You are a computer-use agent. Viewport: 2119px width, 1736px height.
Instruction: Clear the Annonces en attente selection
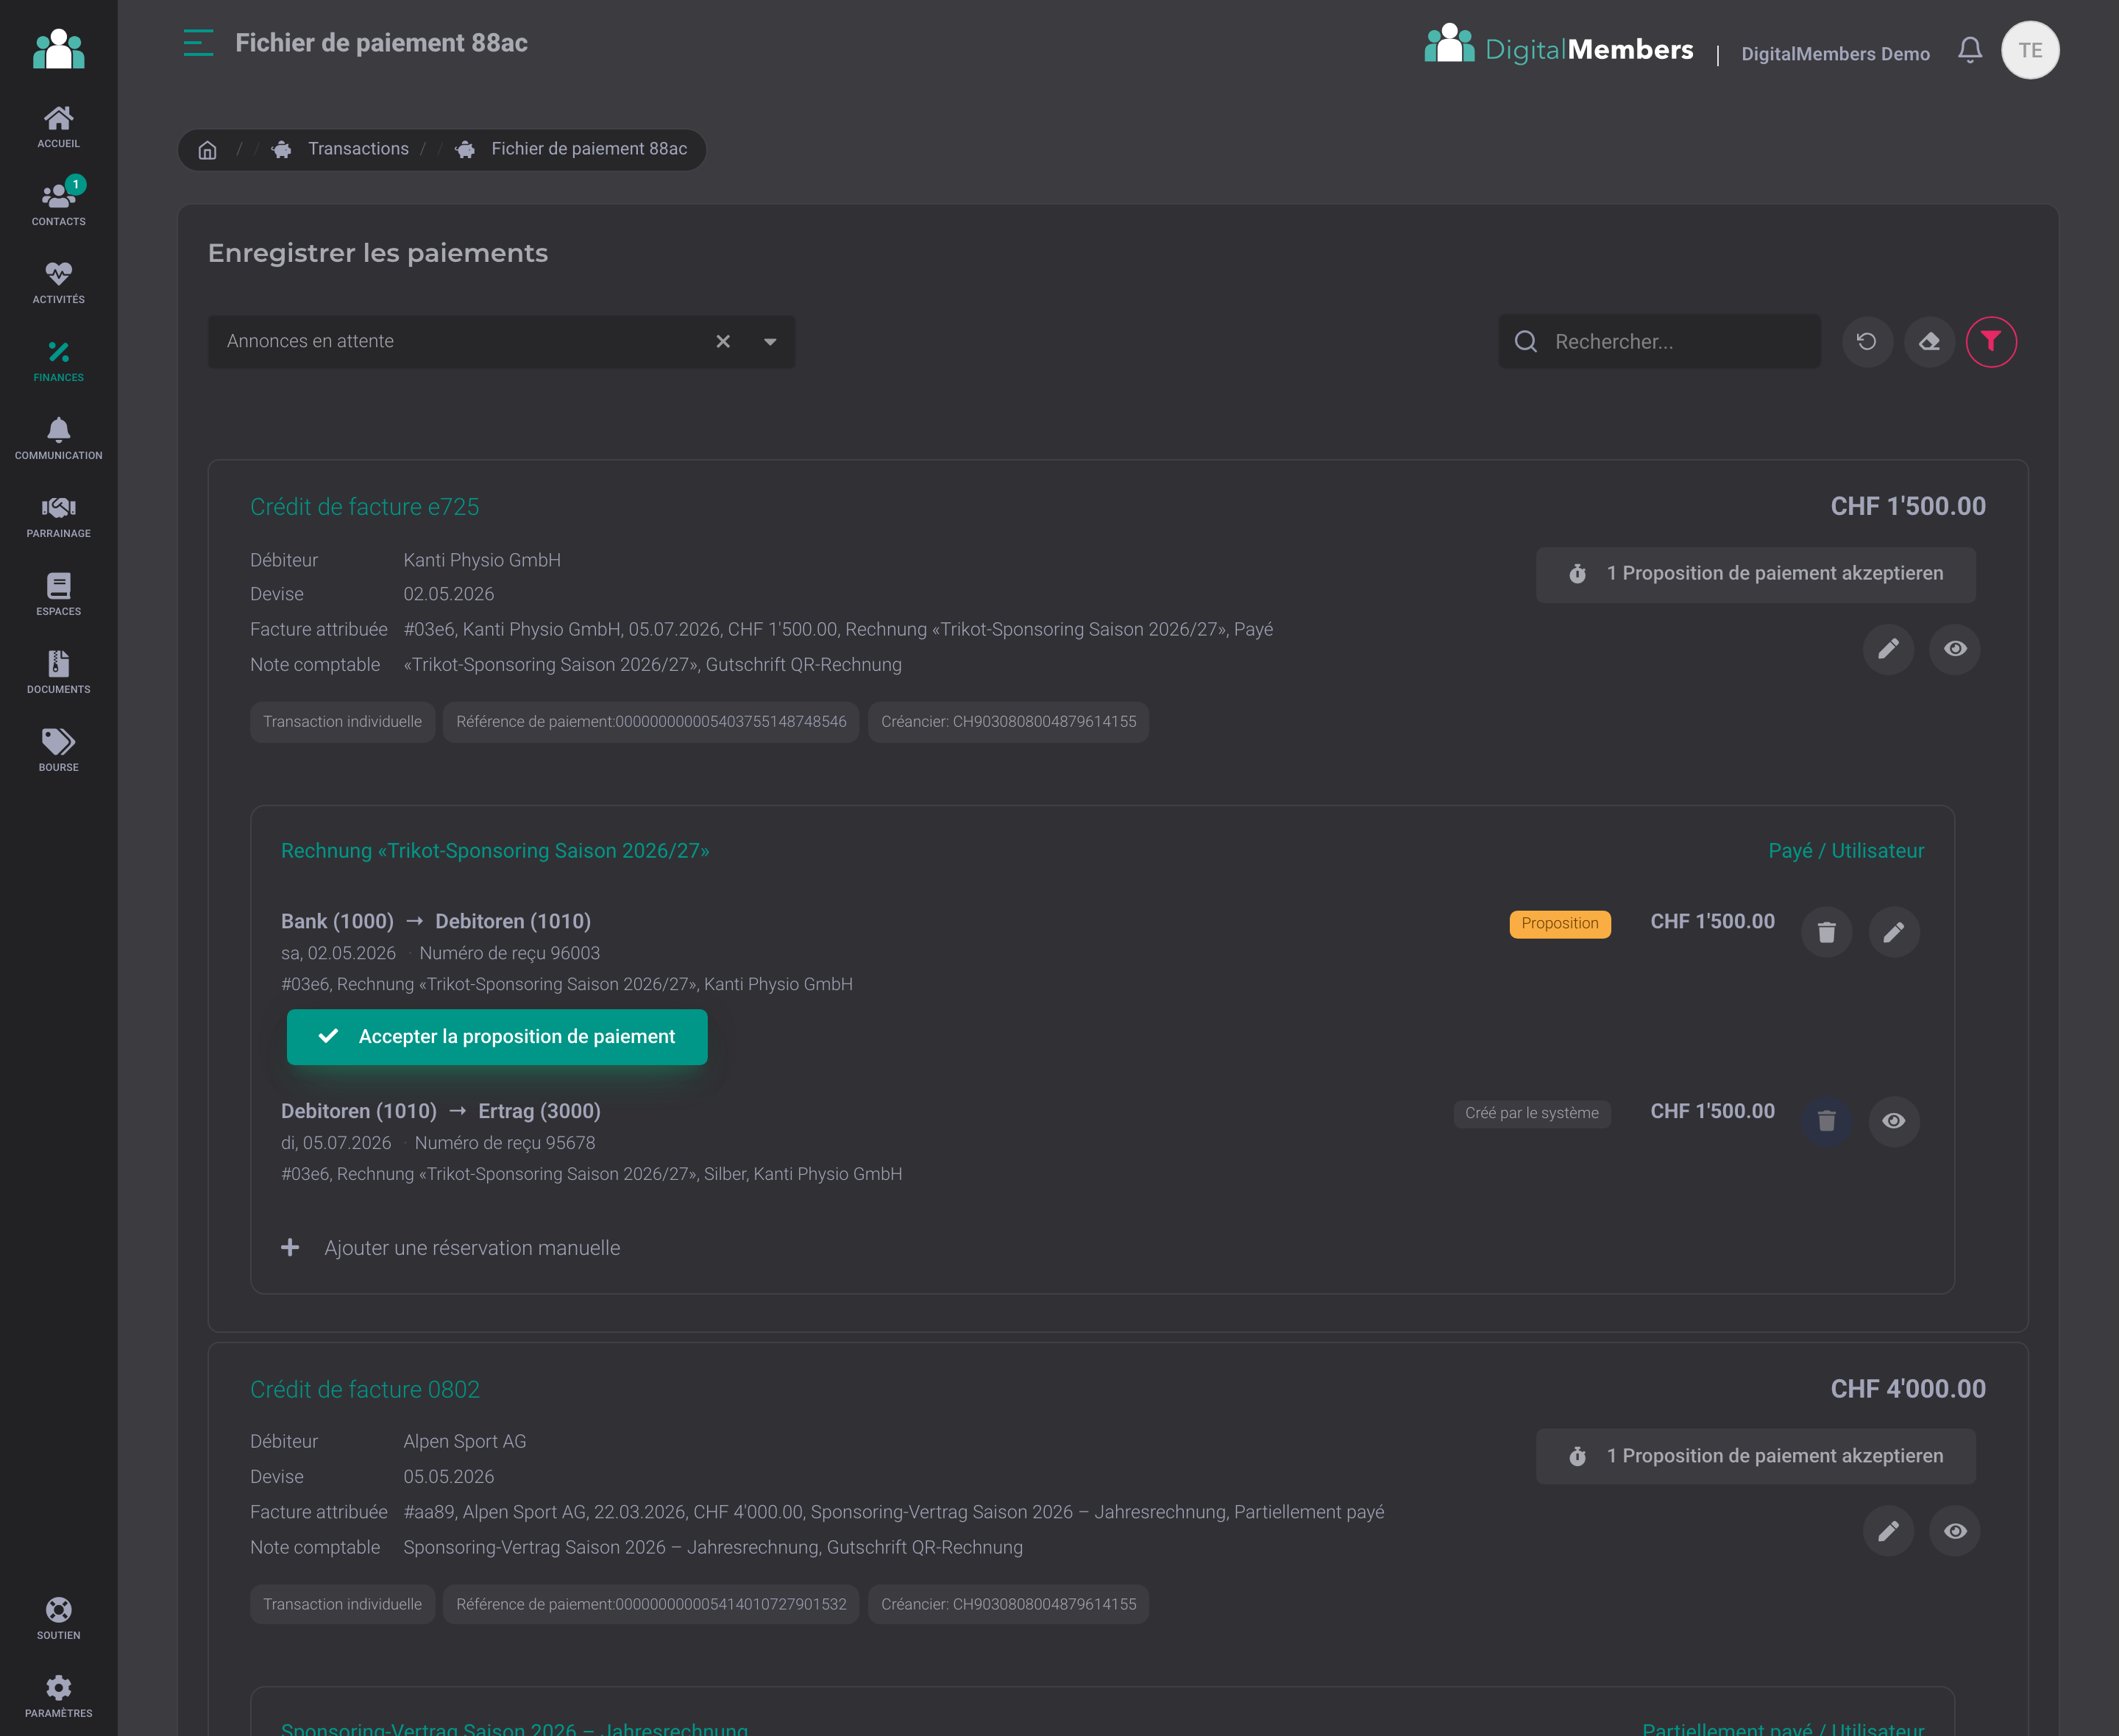coord(722,342)
